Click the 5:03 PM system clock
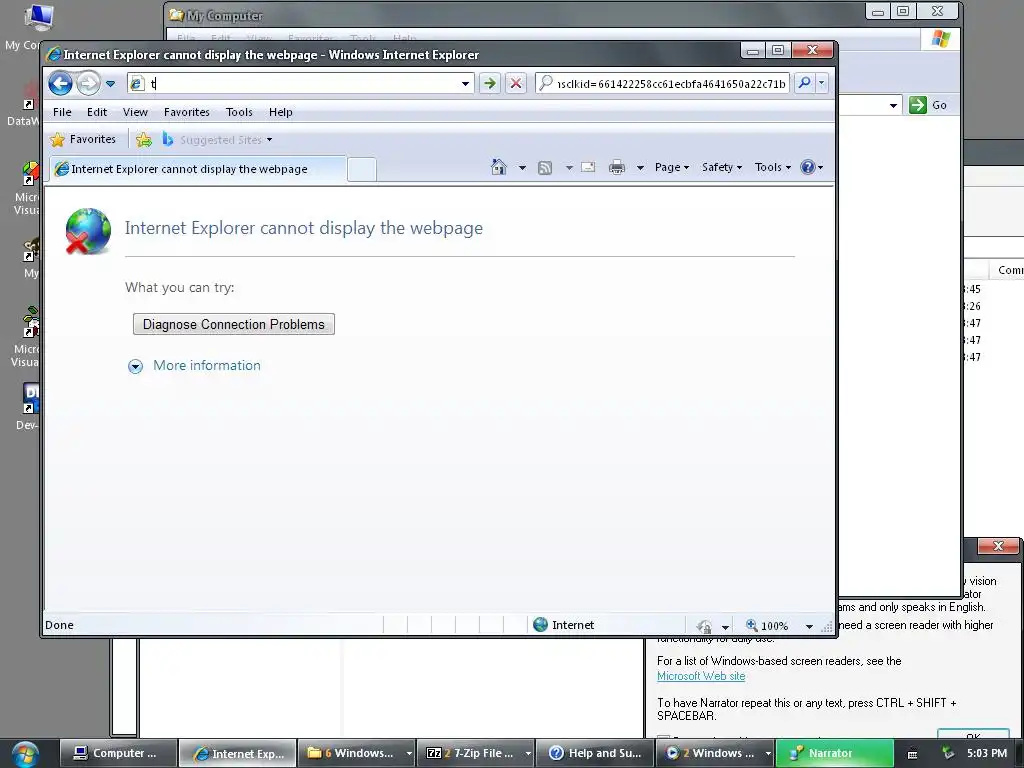The width and height of the screenshot is (1024, 768). click(x=987, y=753)
